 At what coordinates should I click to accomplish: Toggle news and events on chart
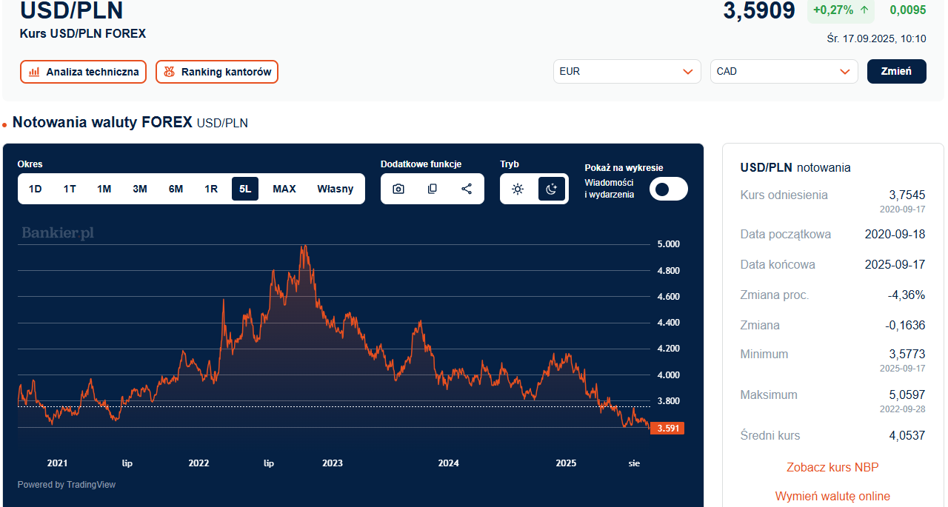tap(668, 189)
